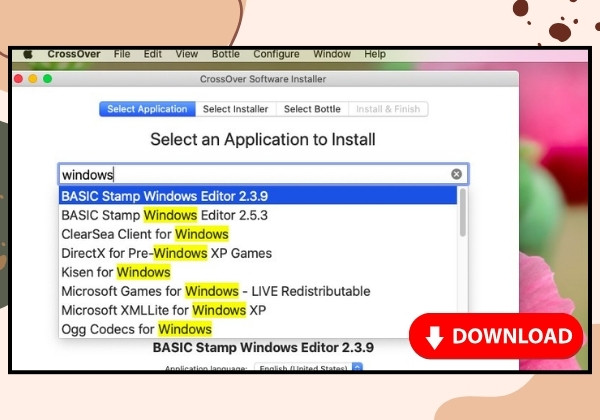This screenshot has width=600, height=420.
Task: Switch to the Select Application tab
Action: click(x=147, y=109)
